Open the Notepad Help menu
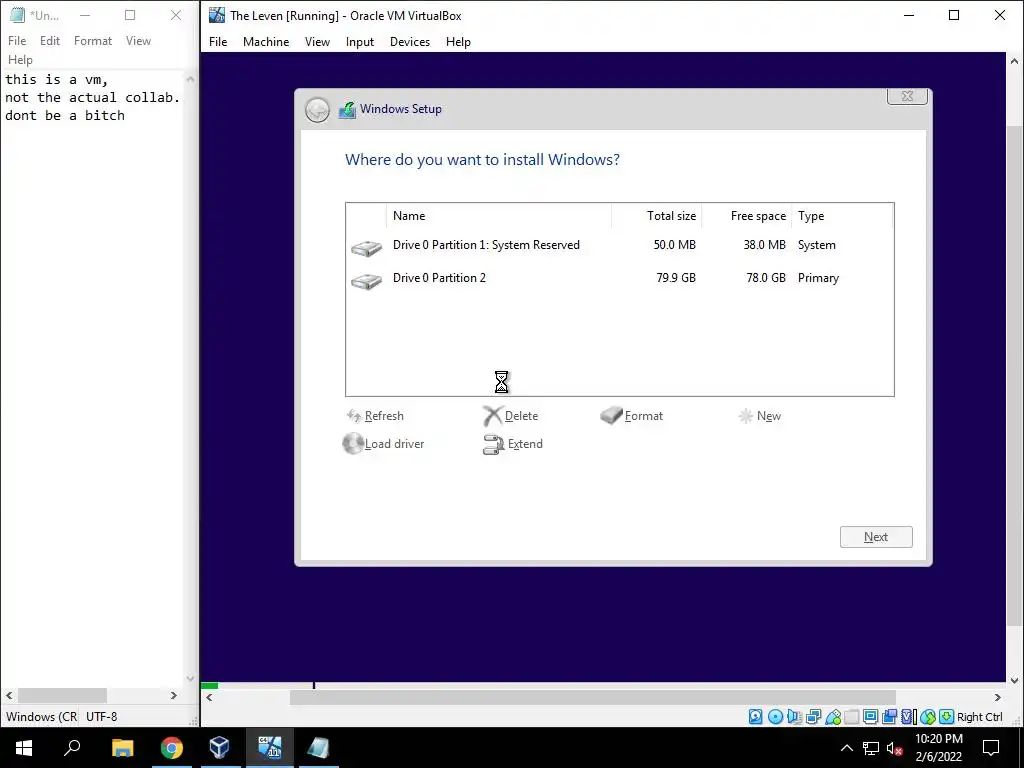1024x768 pixels. 20,59
